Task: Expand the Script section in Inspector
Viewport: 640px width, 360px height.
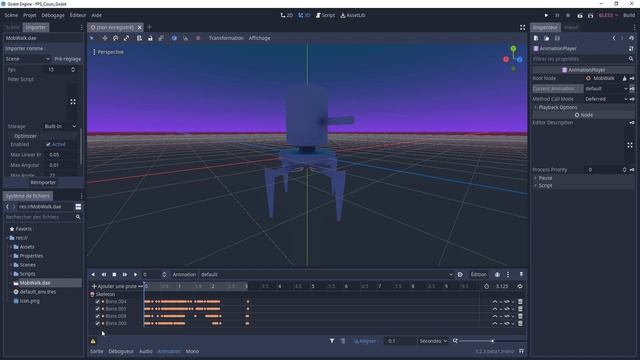Action: coord(583,186)
